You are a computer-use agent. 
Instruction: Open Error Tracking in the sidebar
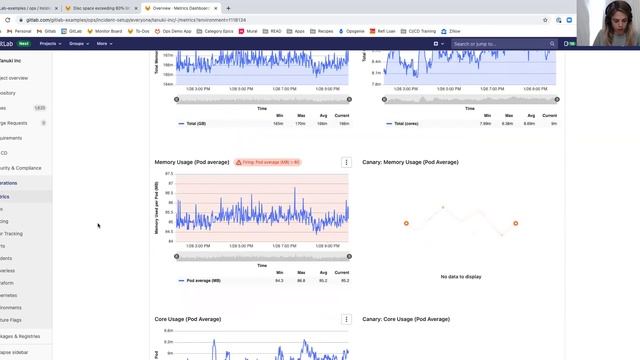(x=11, y=233)
